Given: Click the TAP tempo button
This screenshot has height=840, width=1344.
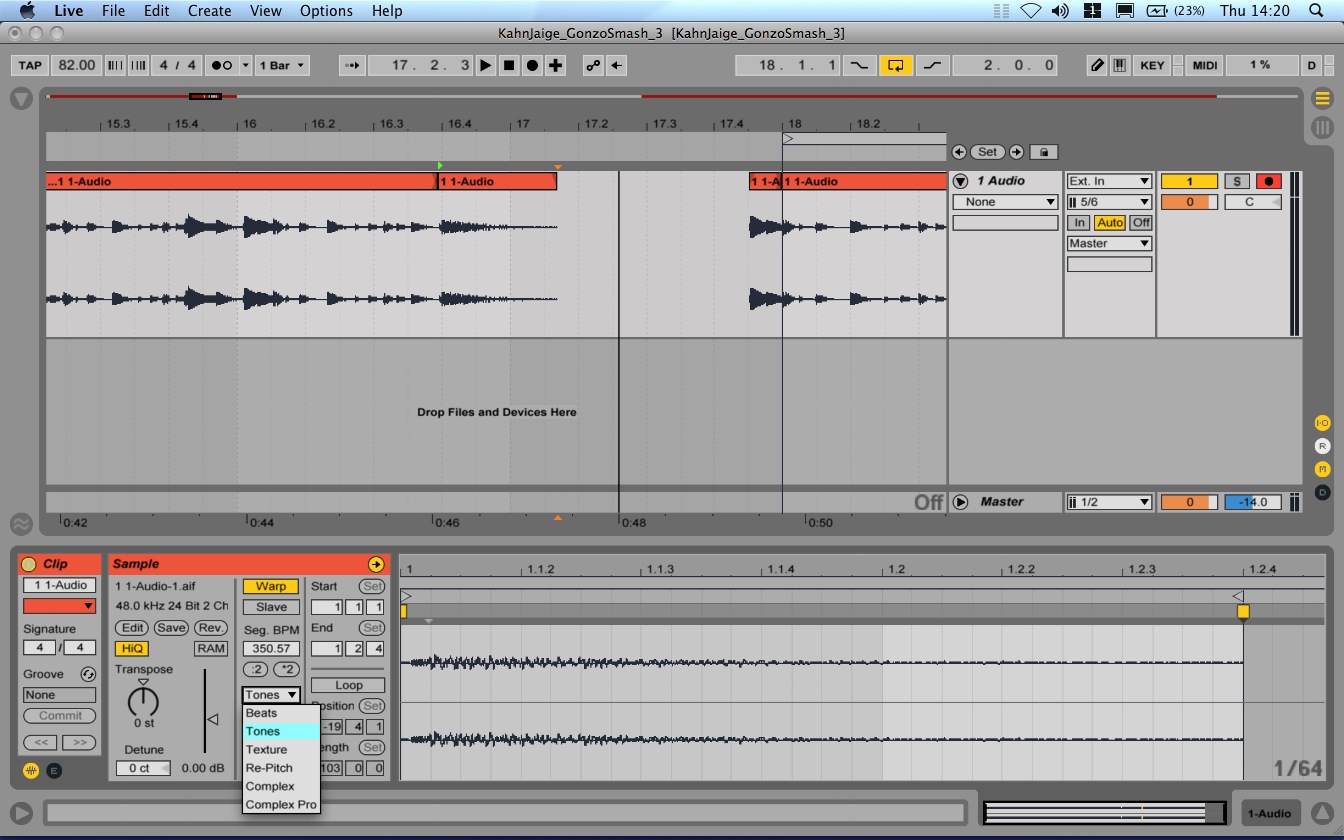Looking at the screenshot, I should click(x=31, y=65).
